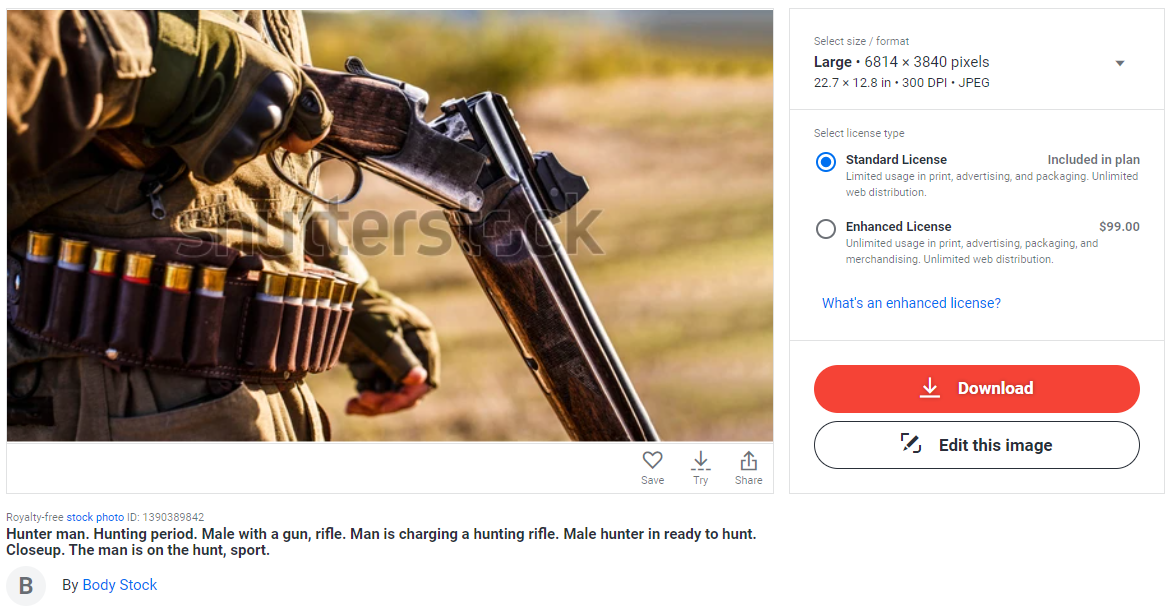Click the edit pencil icon
The image size is (1168, 614).
[x=910, y=443]
